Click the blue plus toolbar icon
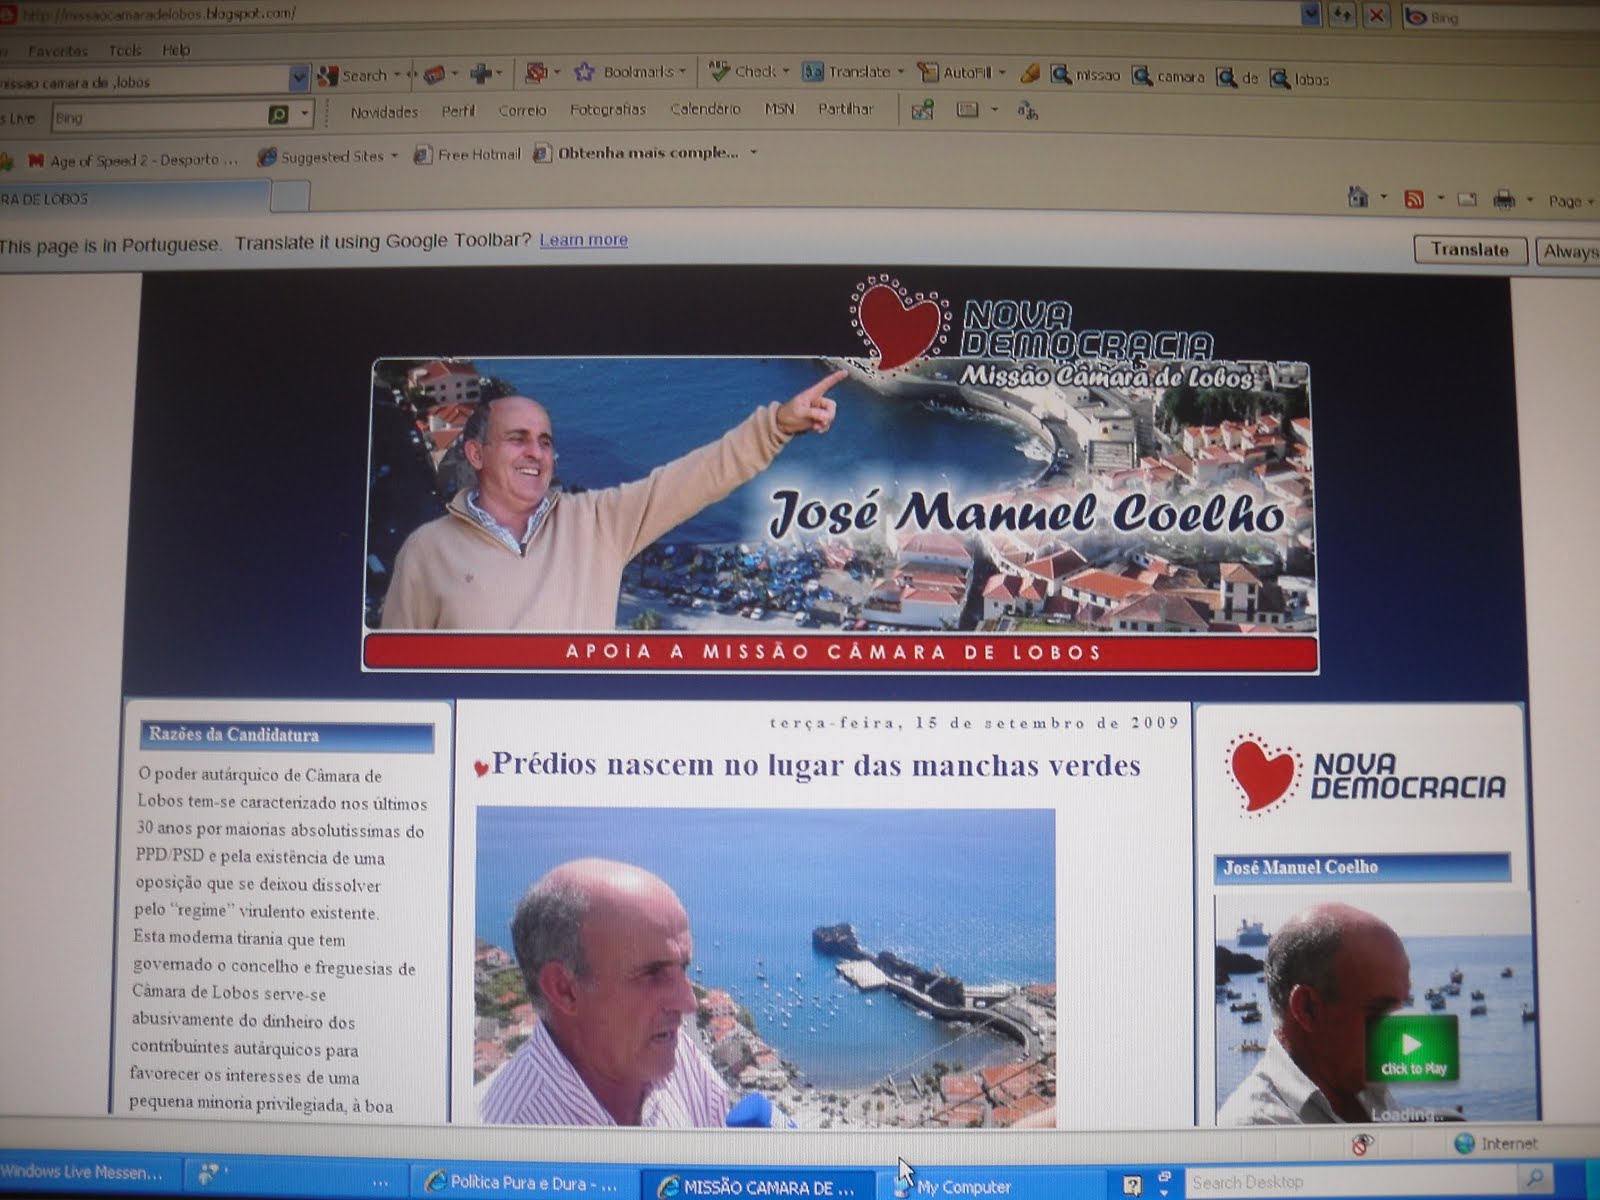Screen dimensions: 1600x1200 (x=482, y=73)
